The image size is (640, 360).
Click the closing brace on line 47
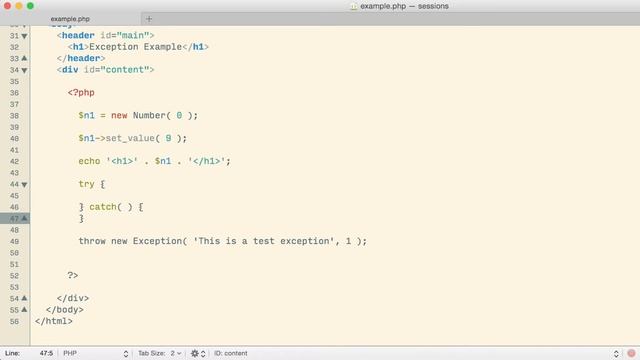[x=81, y=218]
